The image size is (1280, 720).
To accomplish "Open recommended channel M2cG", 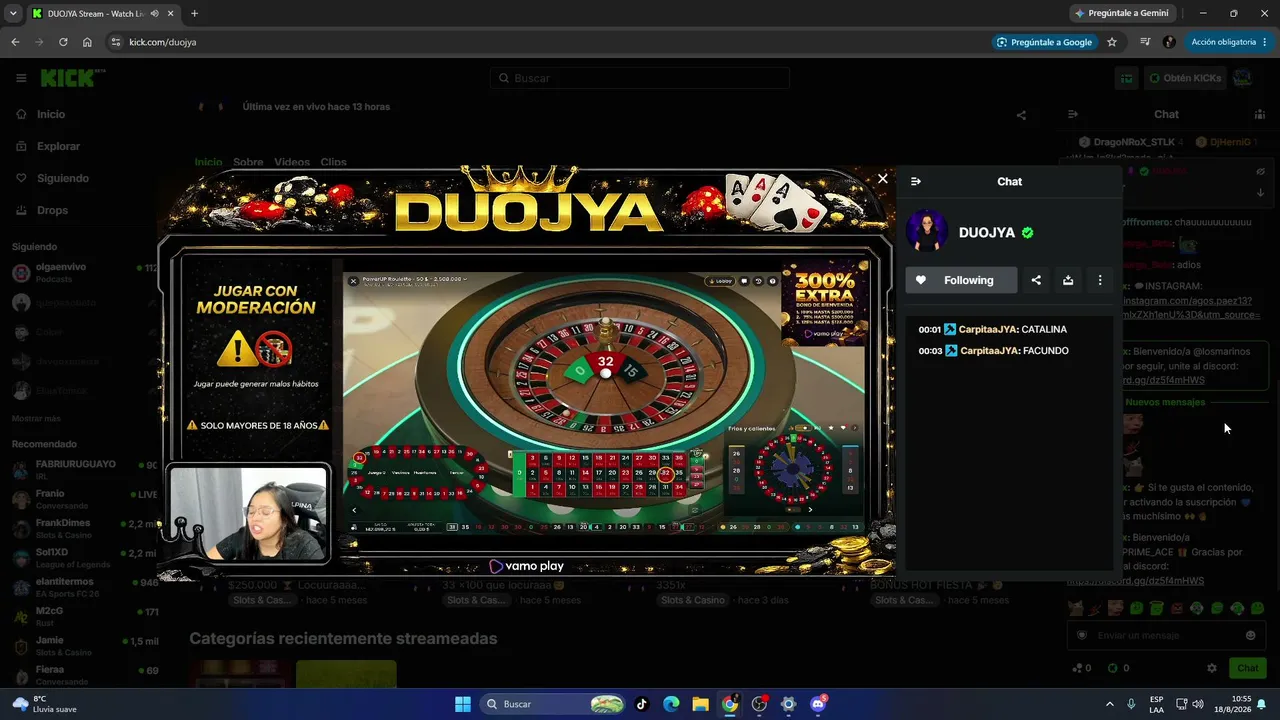I will coord(85,615).
